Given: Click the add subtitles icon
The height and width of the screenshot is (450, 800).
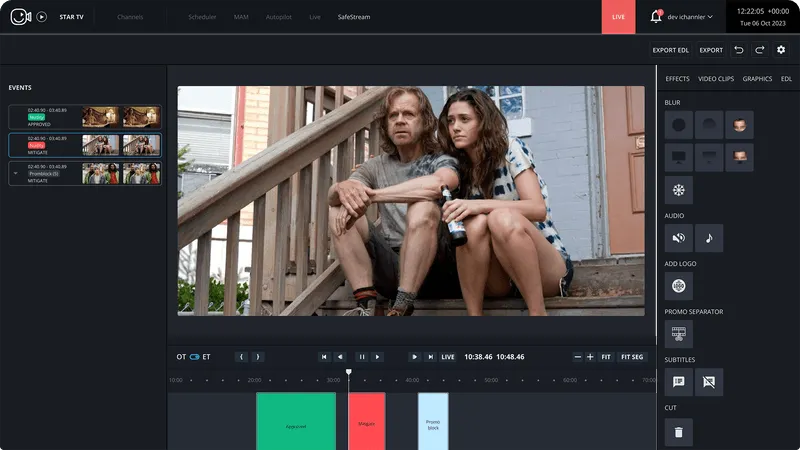Looking at the screenshot, I should pos(679,382).
